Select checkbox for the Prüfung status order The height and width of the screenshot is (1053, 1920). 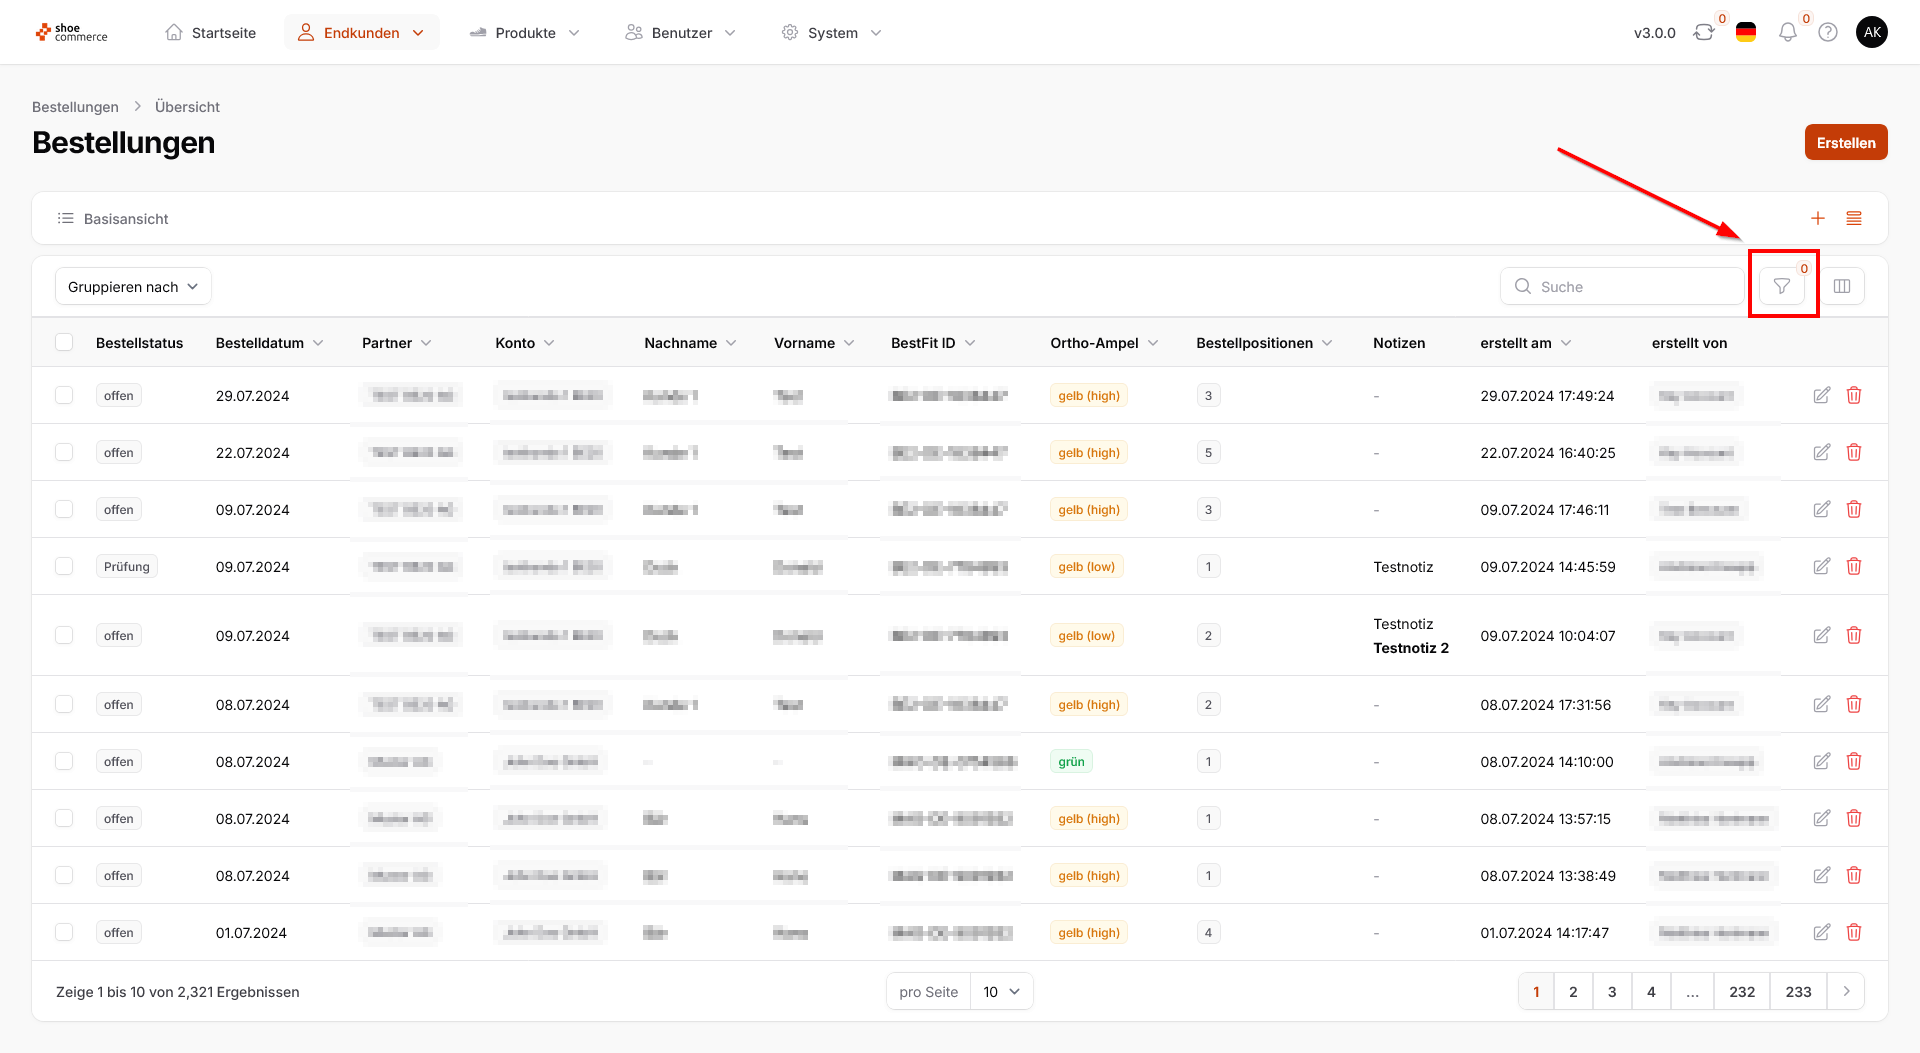(64, 567)
